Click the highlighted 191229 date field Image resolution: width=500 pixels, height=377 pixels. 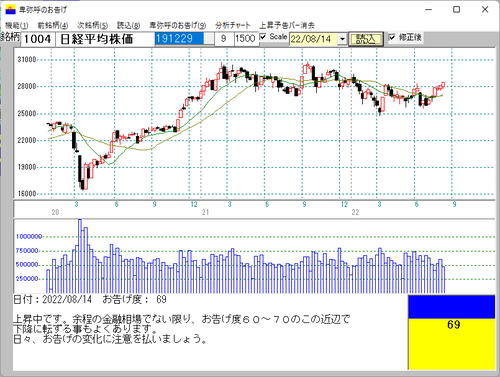pos(179,39)
